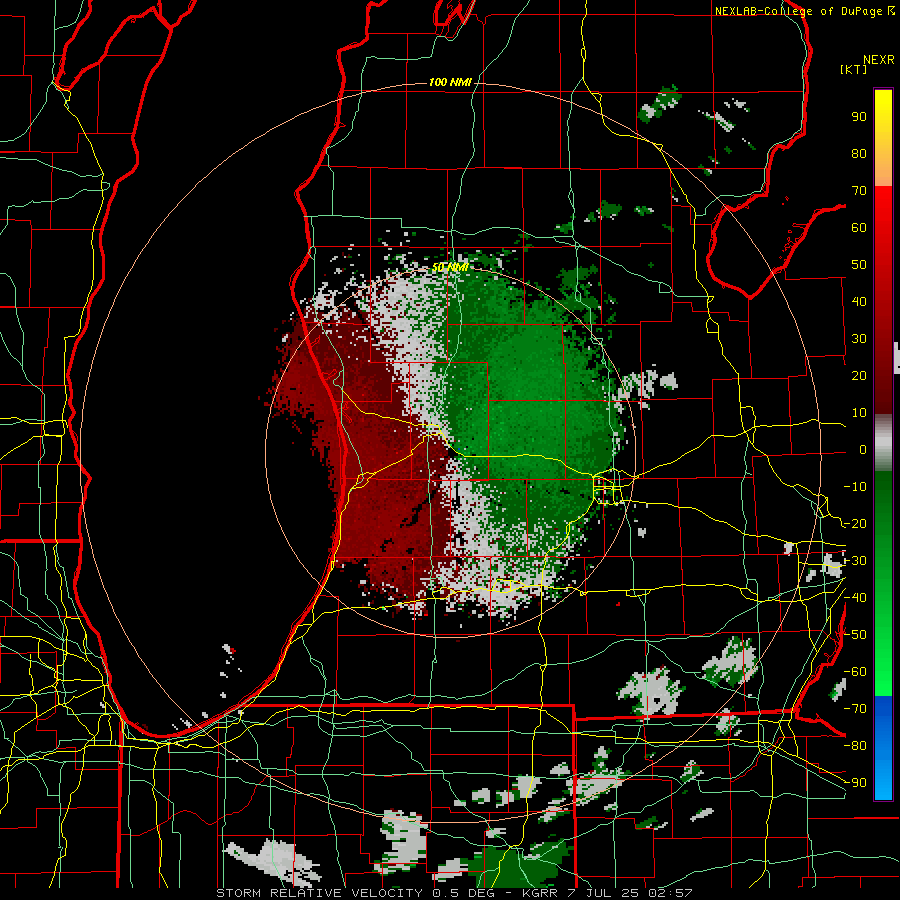Click the 30 label on the color scale
Screen dimensions: 900x900
859,339
